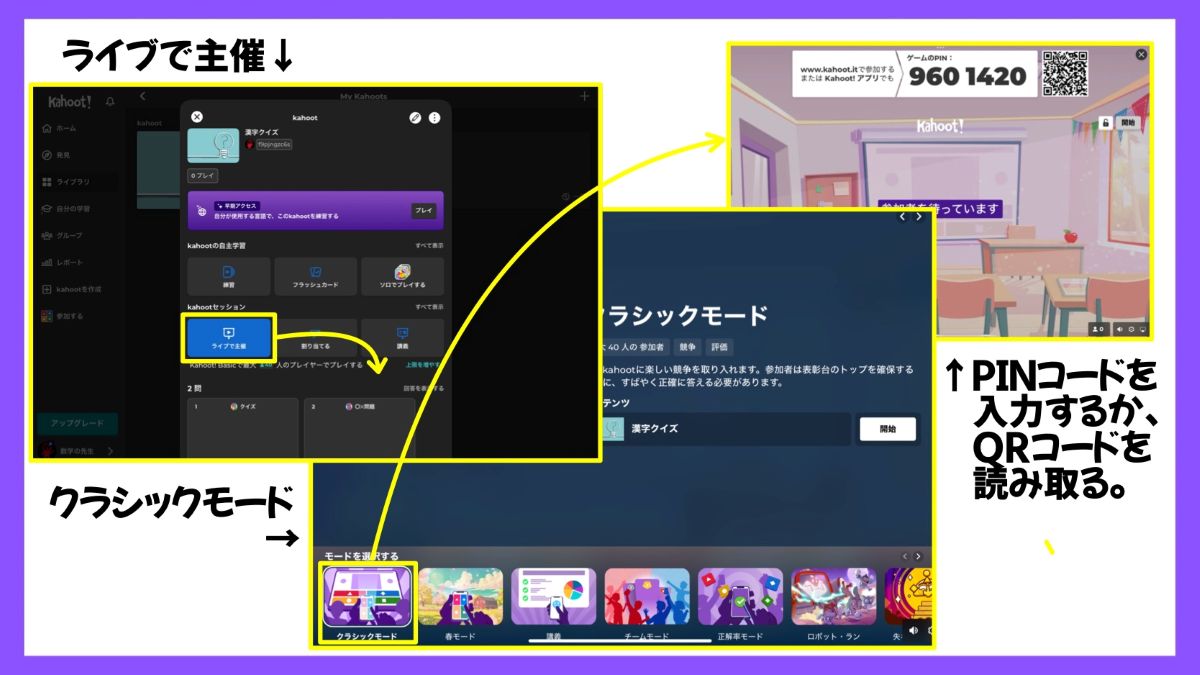Click the 開始 button in lobby
This screenshot has width=1200, height=675.
tap(1128, 122)
